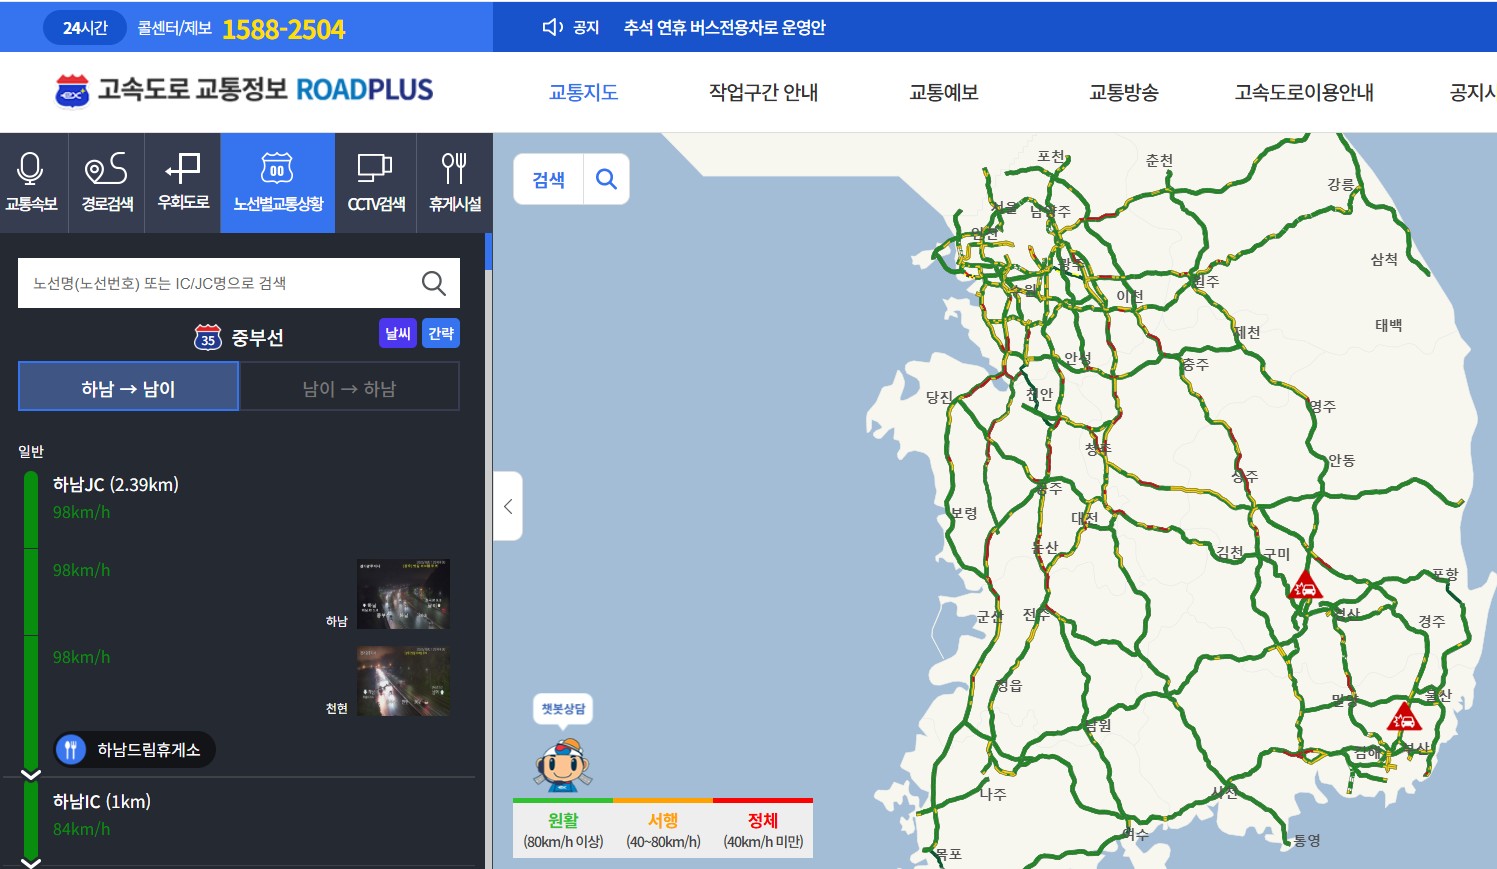Screen dimensions: 1497x869
Task: Expand the chevron below 하남JC section
Action: click(31, 774)
